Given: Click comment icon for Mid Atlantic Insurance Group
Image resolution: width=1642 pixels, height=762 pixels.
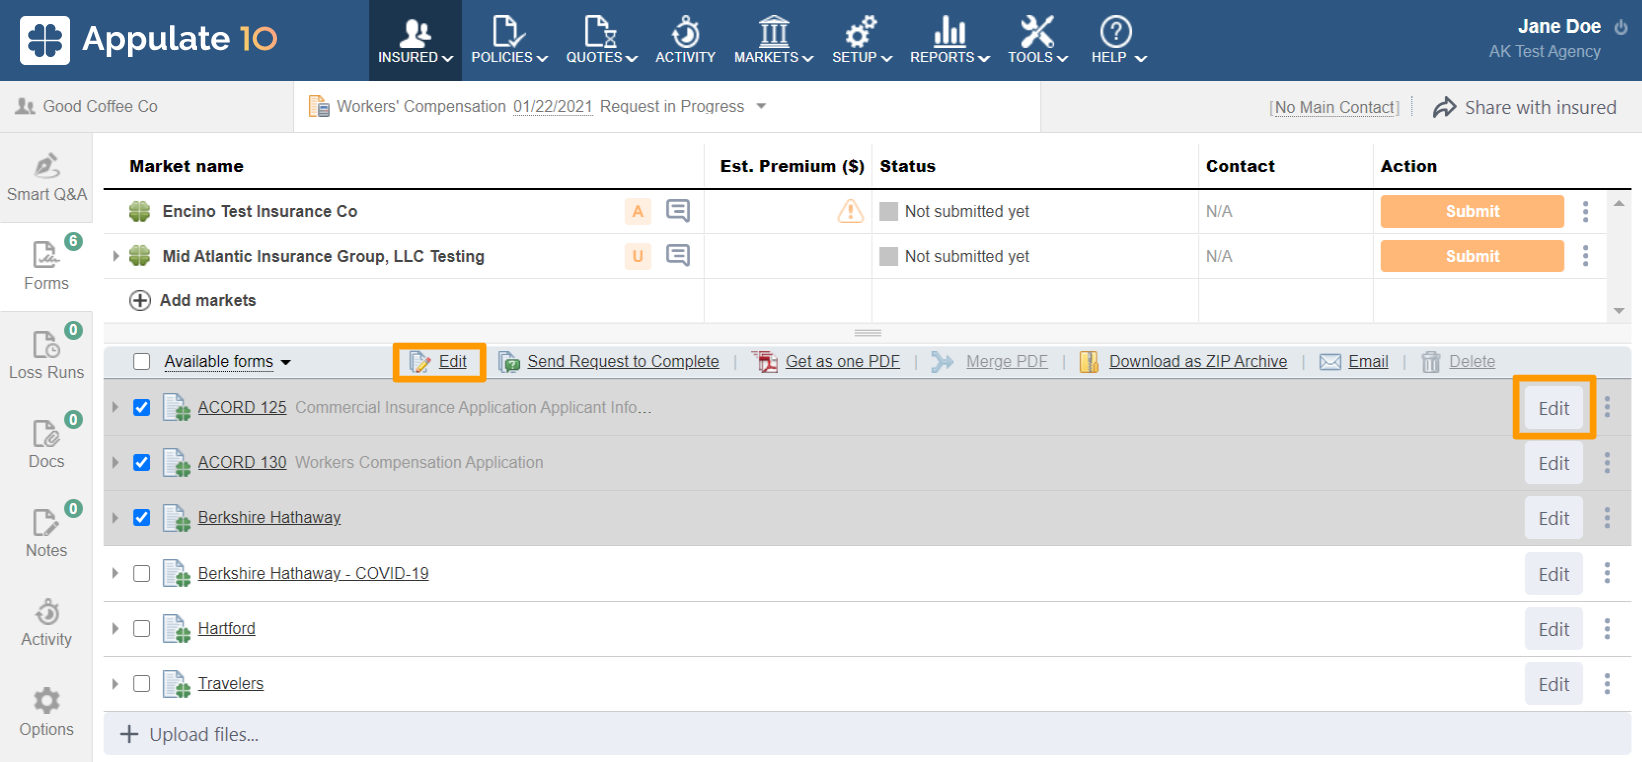Looking at the screenshot, I should [x=678, y=256].
